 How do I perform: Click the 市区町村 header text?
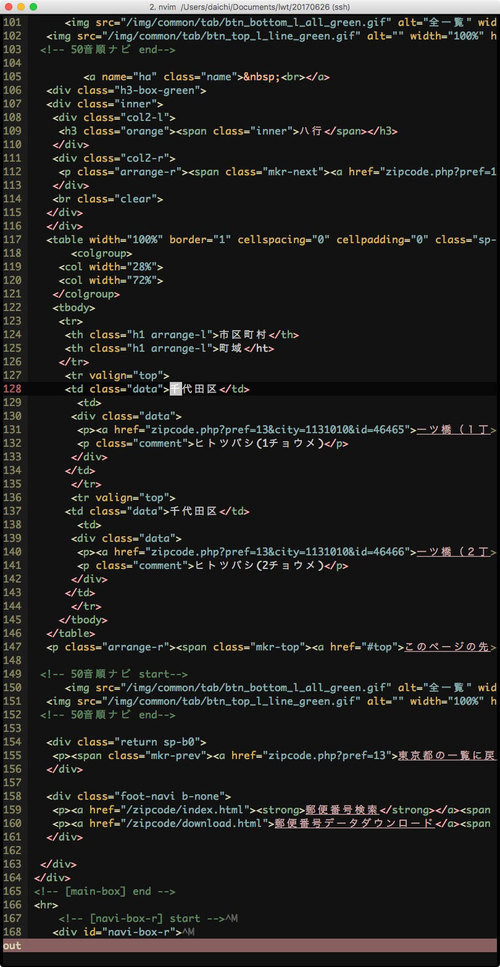coord(244,335)
